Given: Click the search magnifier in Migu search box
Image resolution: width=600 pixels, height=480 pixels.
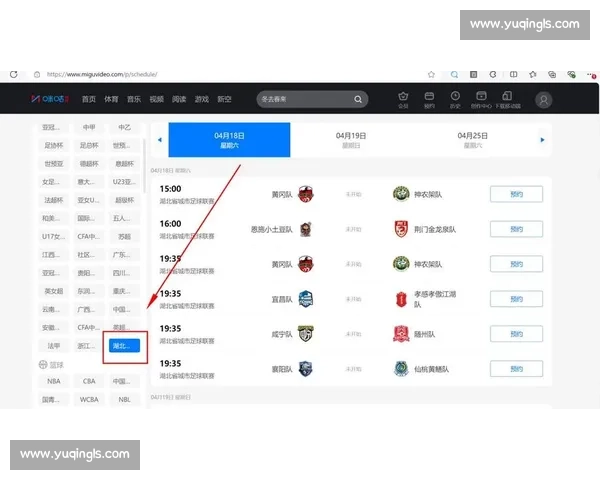Looking at the screenshot, I should coord(358,100).
